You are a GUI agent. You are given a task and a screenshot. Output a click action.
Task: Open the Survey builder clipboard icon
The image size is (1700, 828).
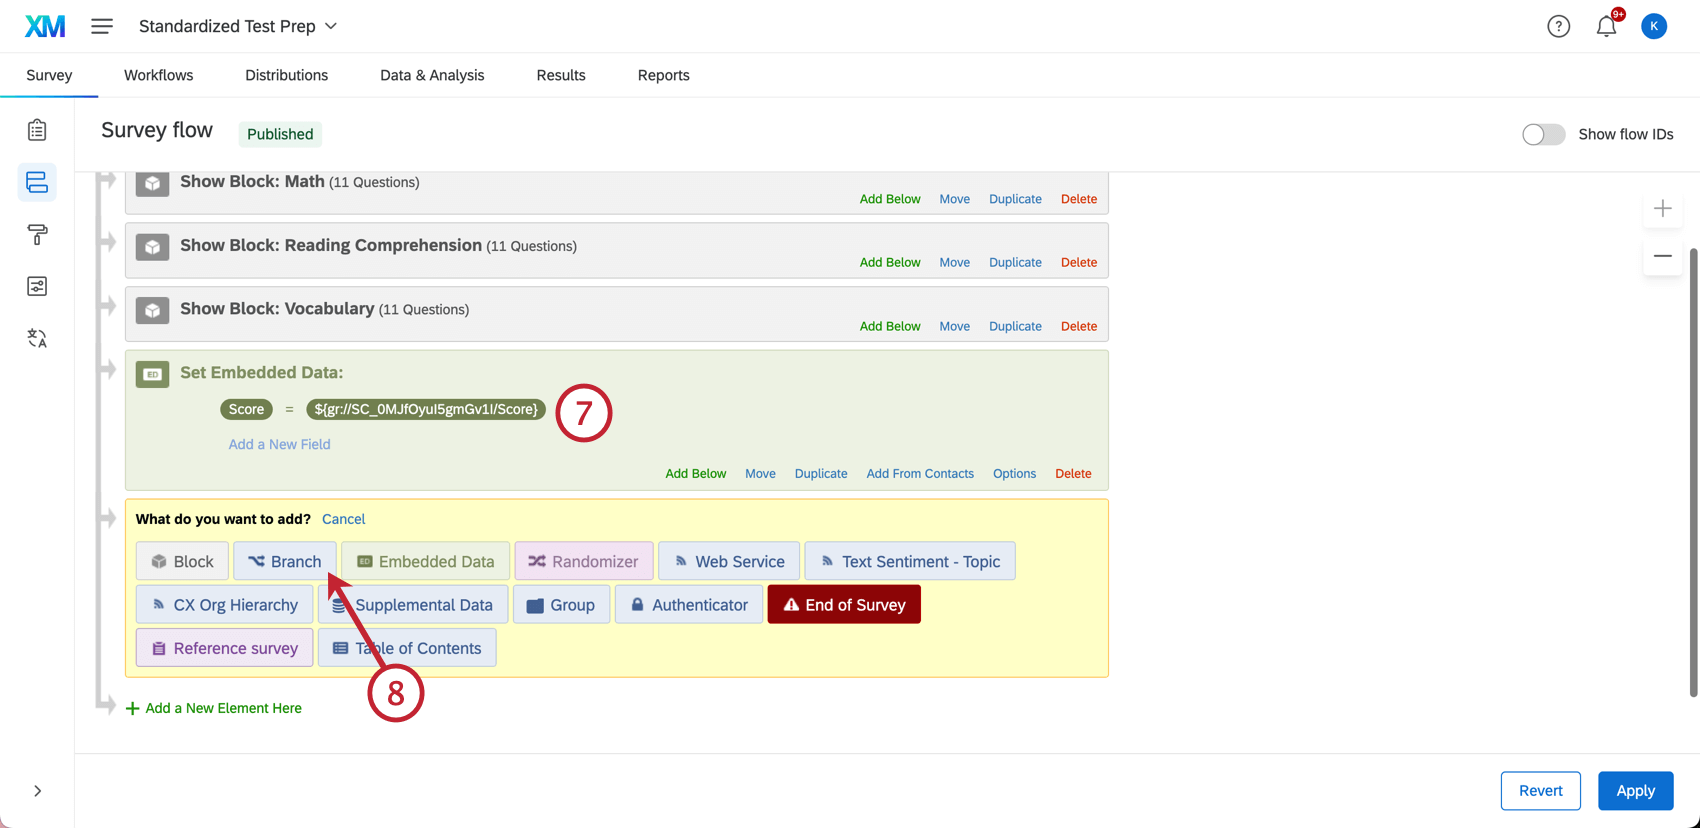(37, 130)
